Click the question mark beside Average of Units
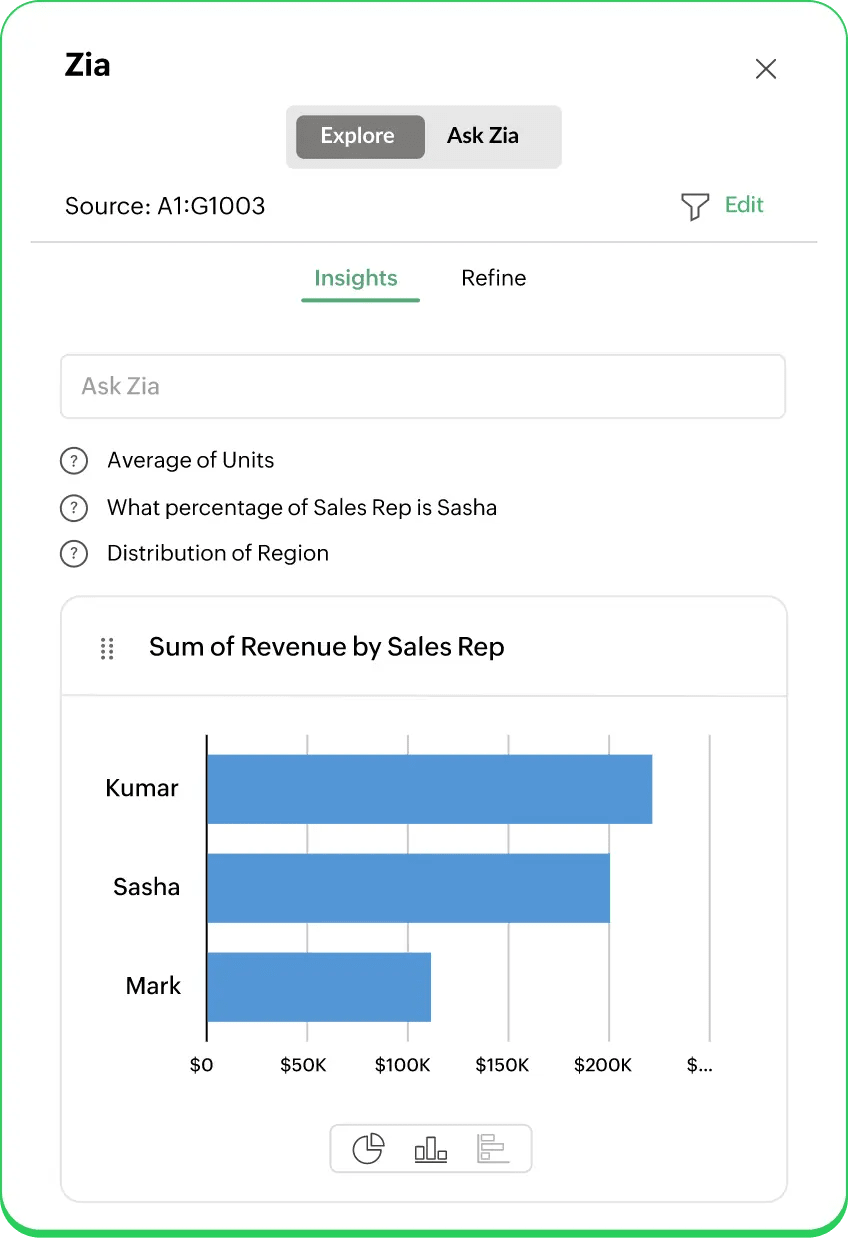Screen dimensions: 848x1238 click(x=74, y=461)
